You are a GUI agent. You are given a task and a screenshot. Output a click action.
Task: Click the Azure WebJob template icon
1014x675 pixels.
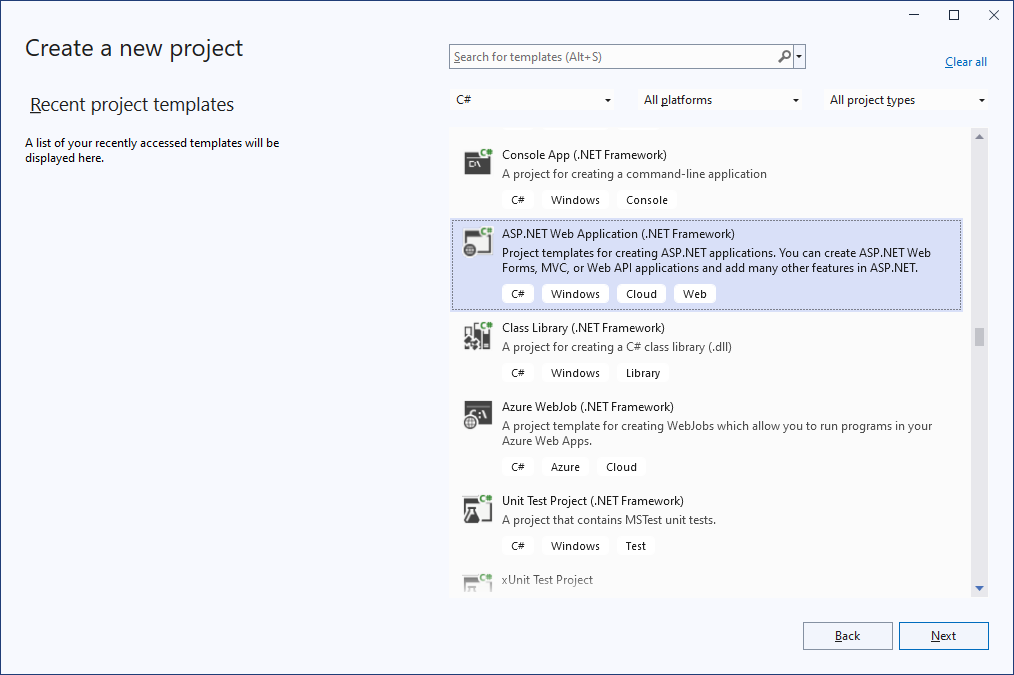478,414
